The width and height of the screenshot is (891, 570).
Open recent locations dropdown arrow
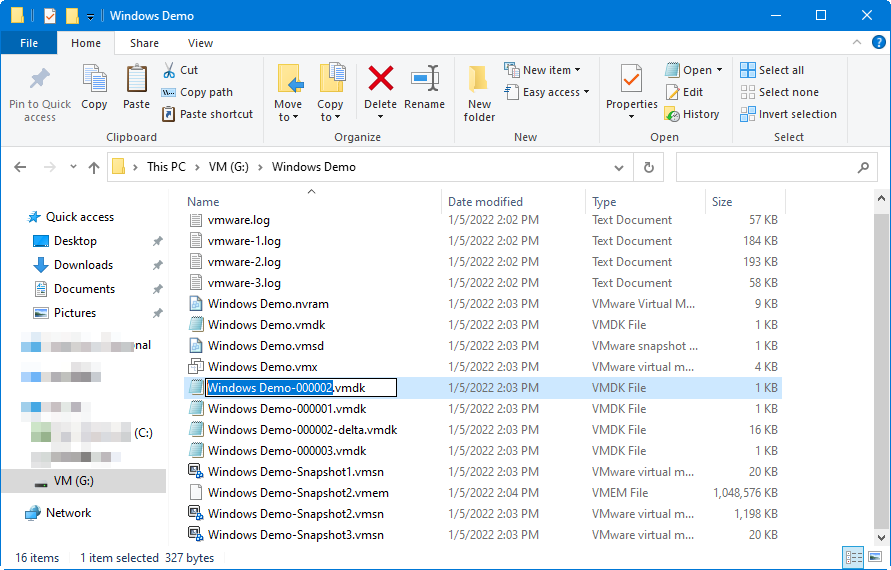coord(73,167)
